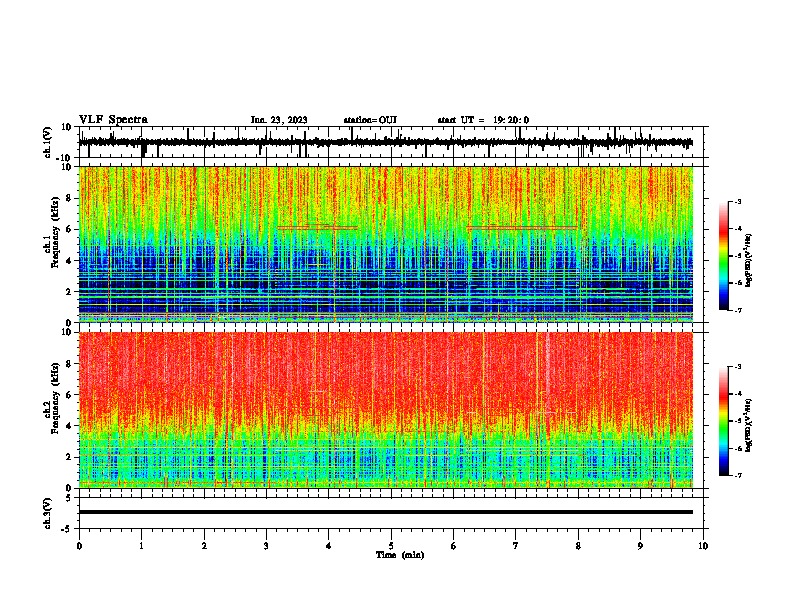This screenshot has height=612, width=792.
Task: Click time axis tick label "2"
Action: (x=204, y=546)
